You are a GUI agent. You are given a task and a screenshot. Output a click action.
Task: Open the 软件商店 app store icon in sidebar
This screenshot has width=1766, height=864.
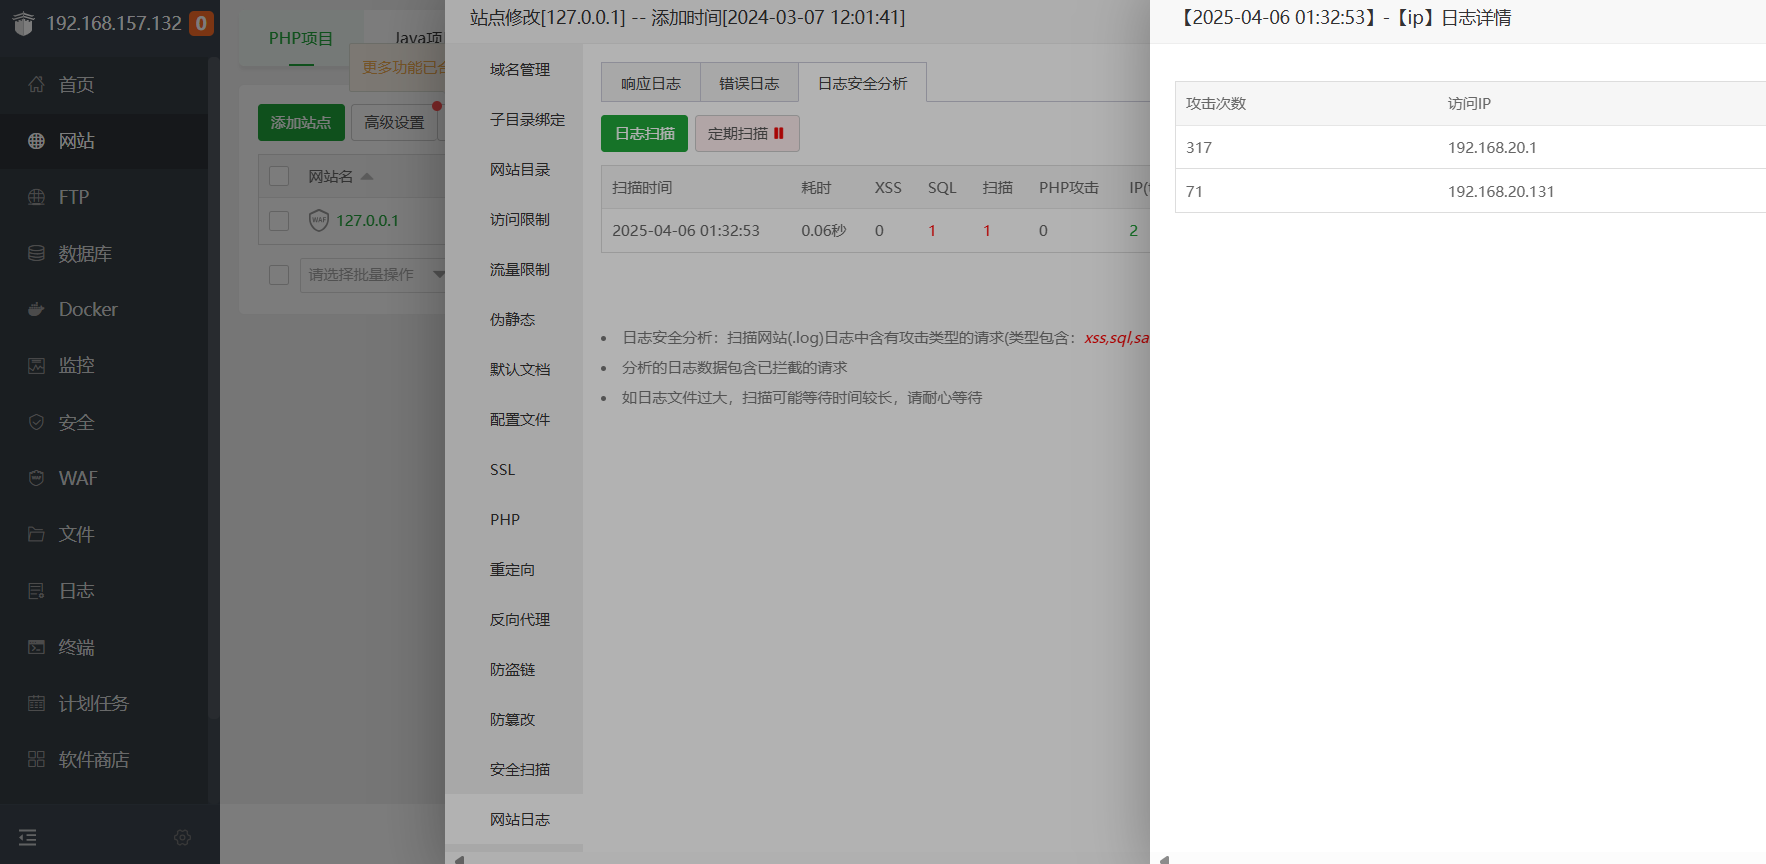(x=36, y=759)
